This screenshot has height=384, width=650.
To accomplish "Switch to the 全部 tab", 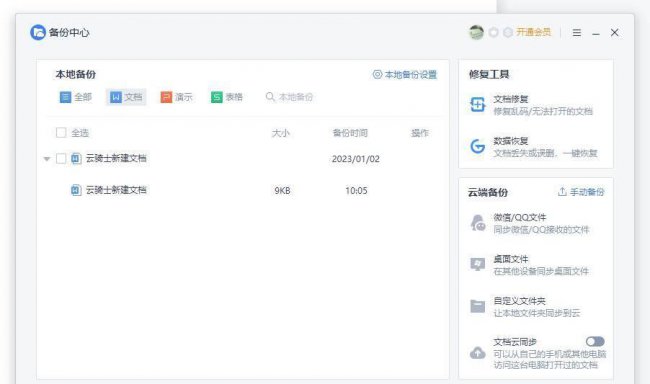I will coord(76,97).
